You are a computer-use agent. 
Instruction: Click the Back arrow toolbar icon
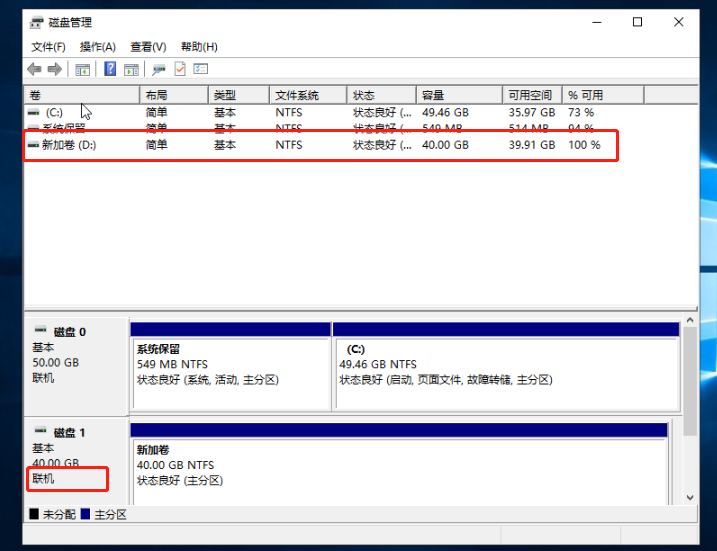(34, 69)
